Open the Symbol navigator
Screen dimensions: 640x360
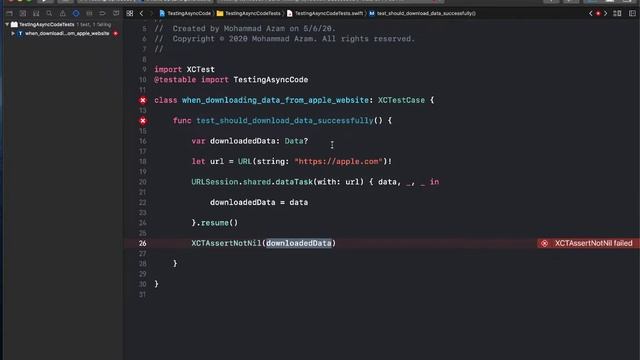click(x=36, y=13)
